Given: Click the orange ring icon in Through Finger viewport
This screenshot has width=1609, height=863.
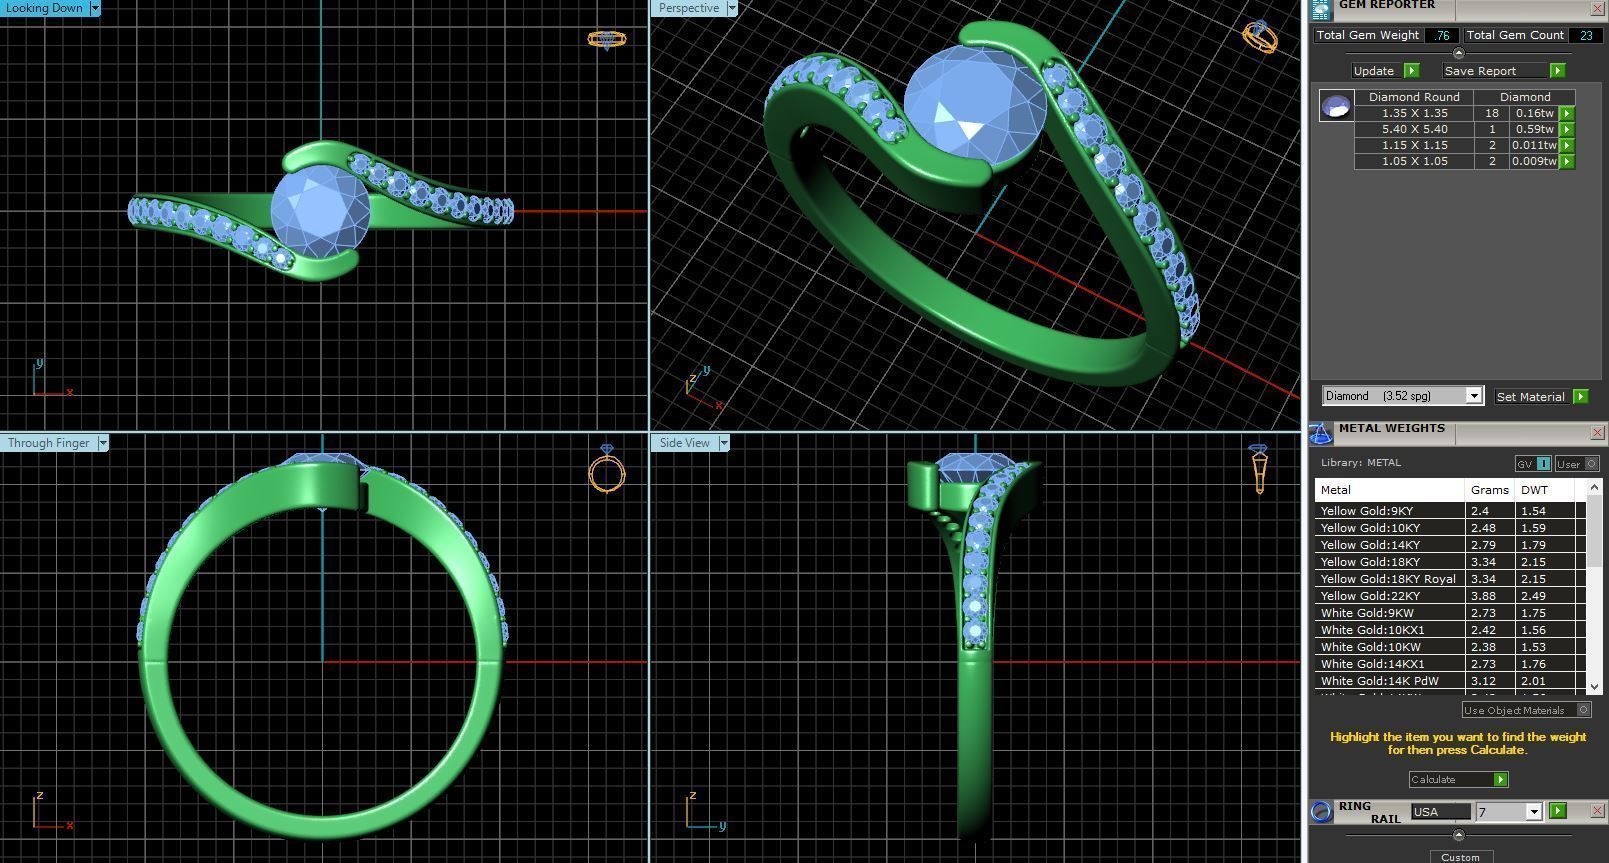Looking at the screenshot, I should click(x=607, y=468).
